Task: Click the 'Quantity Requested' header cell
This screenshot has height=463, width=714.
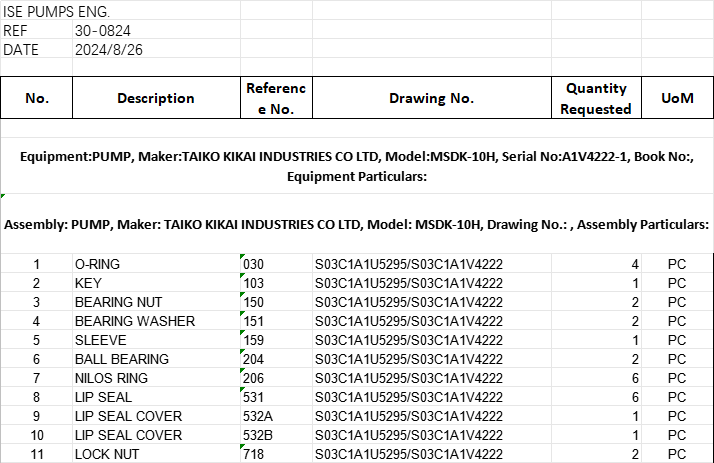Action: tap(595, 98)
